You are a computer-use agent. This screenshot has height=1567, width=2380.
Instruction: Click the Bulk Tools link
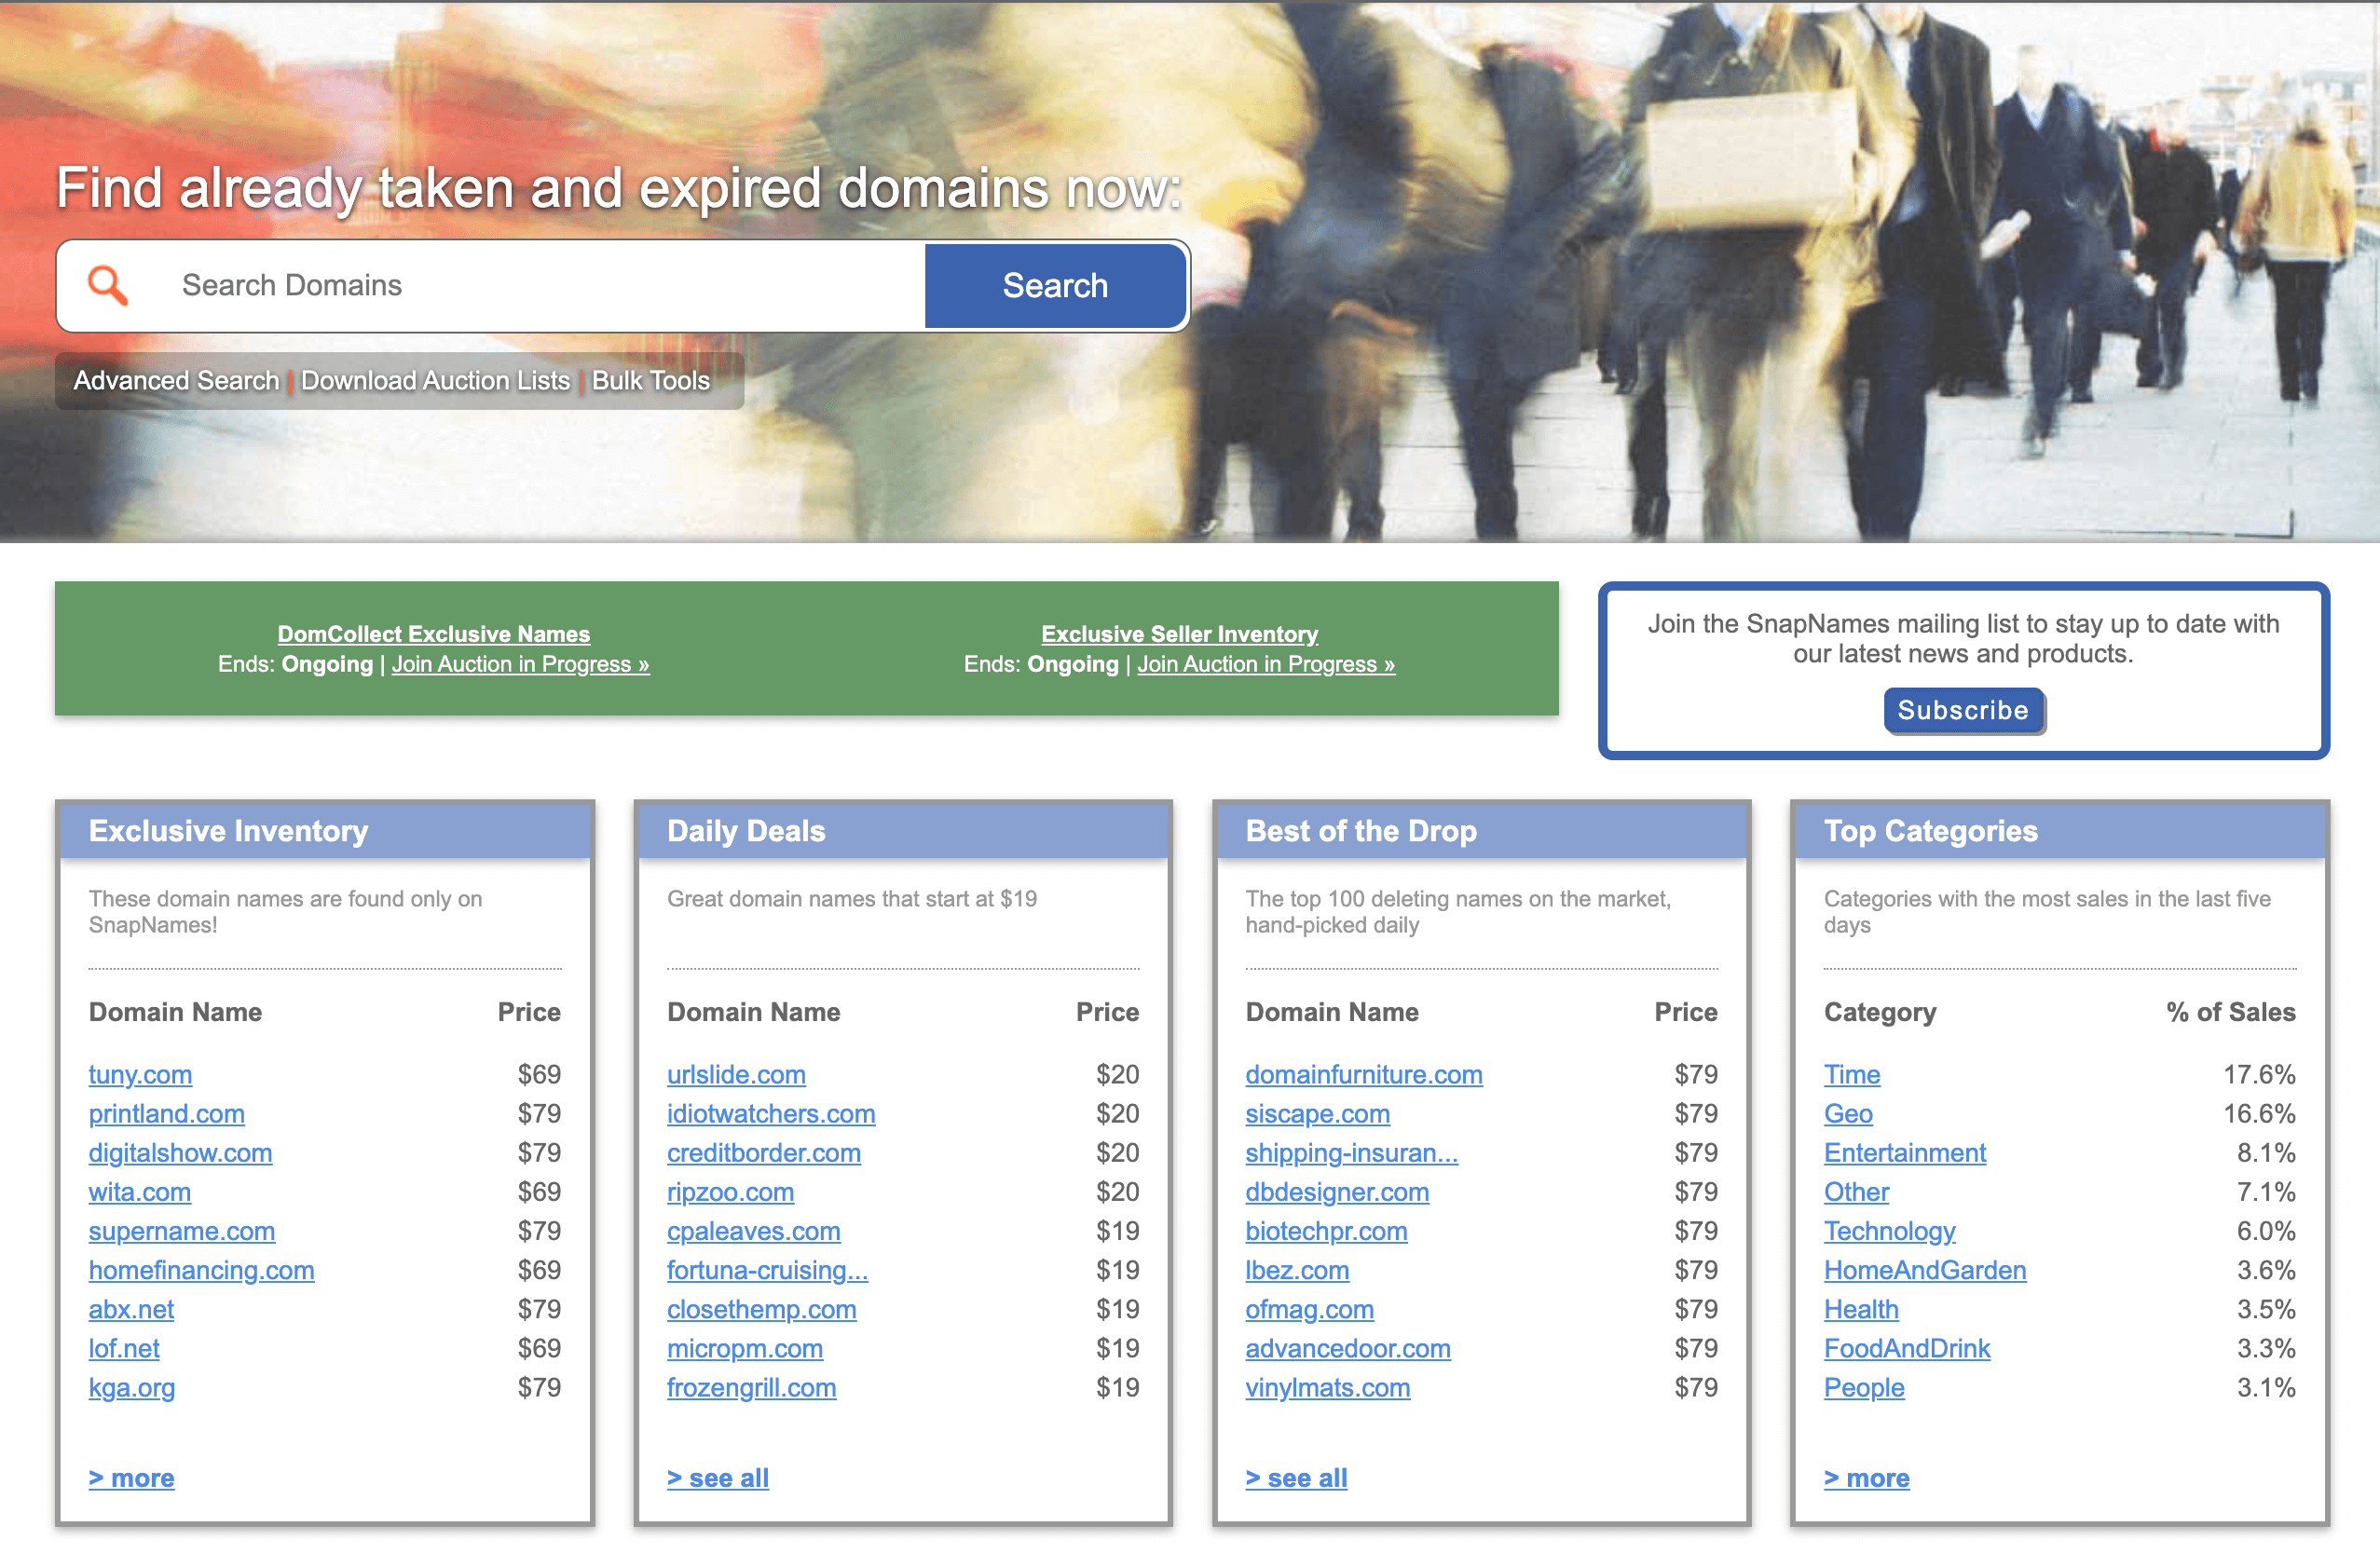pos(650,379)
